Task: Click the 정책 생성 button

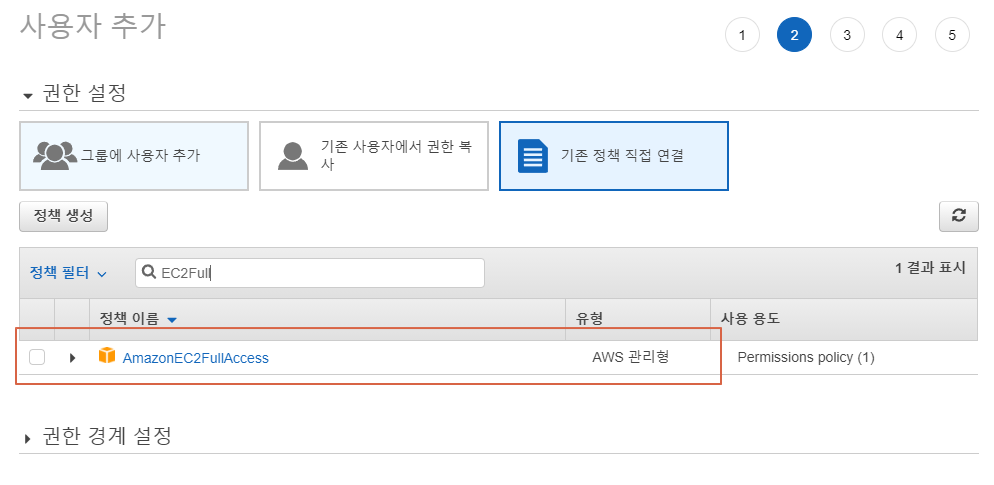Action: (63, 216)
